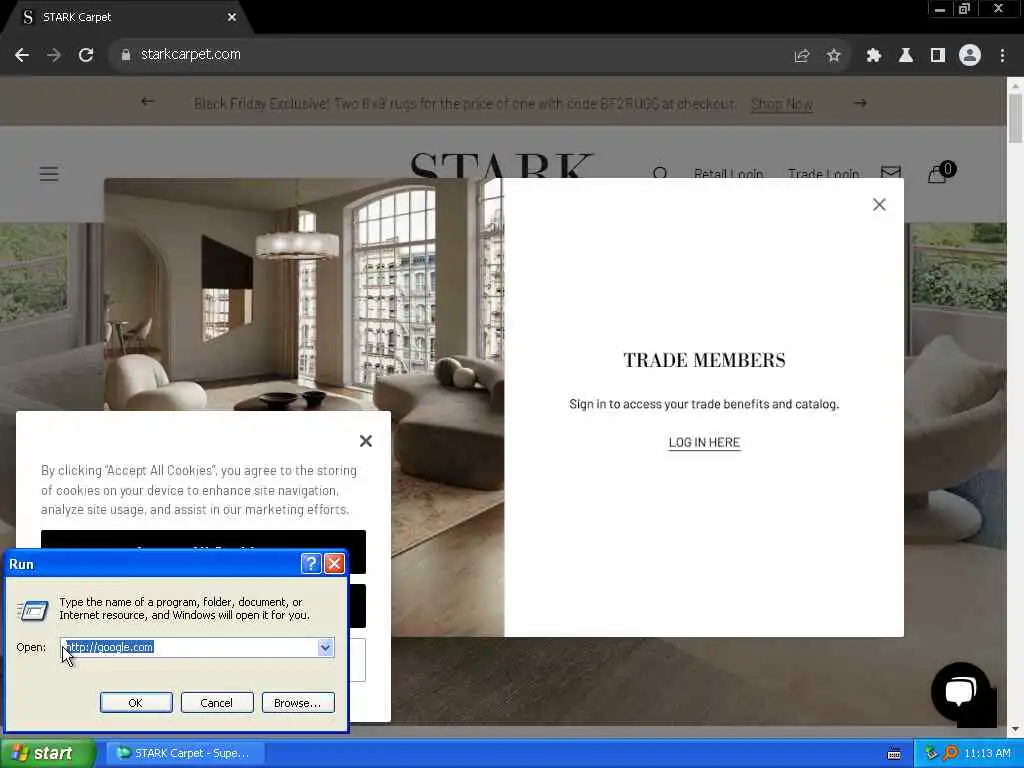Click Browse... in the Run dialog
Viewport: 1024px width, 768px height.
click(x=298, y=703)
